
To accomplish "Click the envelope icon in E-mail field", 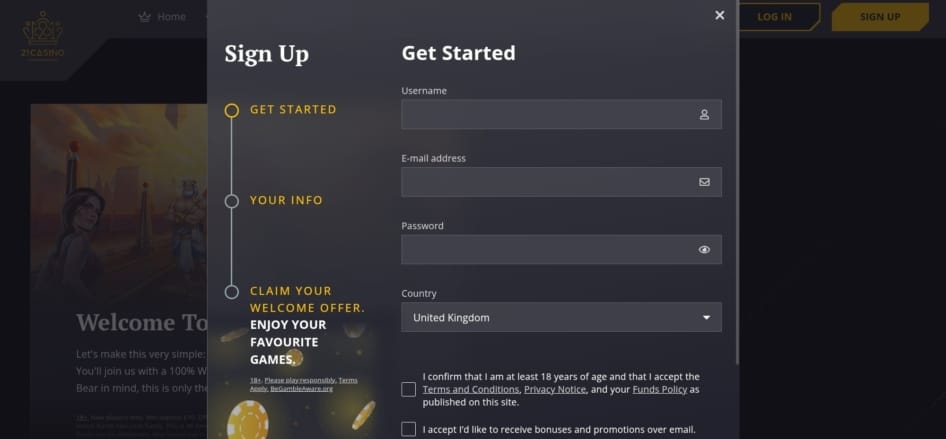I will pyautogui.click(x=704, y=182).
